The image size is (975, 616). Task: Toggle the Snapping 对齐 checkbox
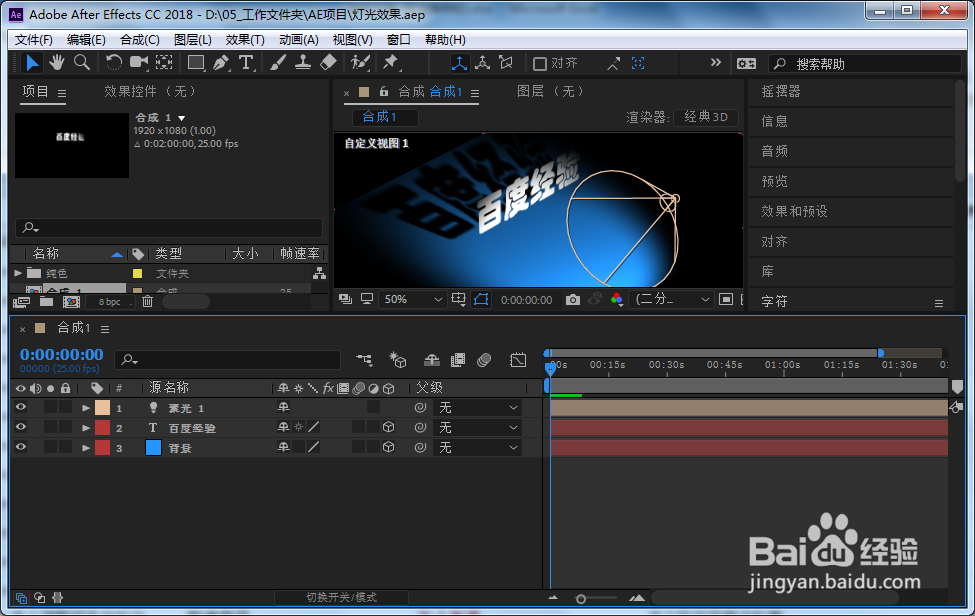[540, 63]
